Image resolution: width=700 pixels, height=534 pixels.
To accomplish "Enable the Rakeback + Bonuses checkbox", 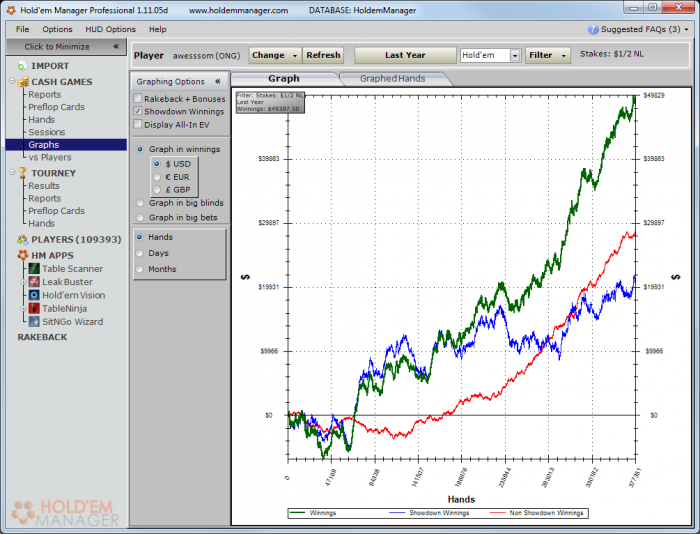I will coord(138,99).
